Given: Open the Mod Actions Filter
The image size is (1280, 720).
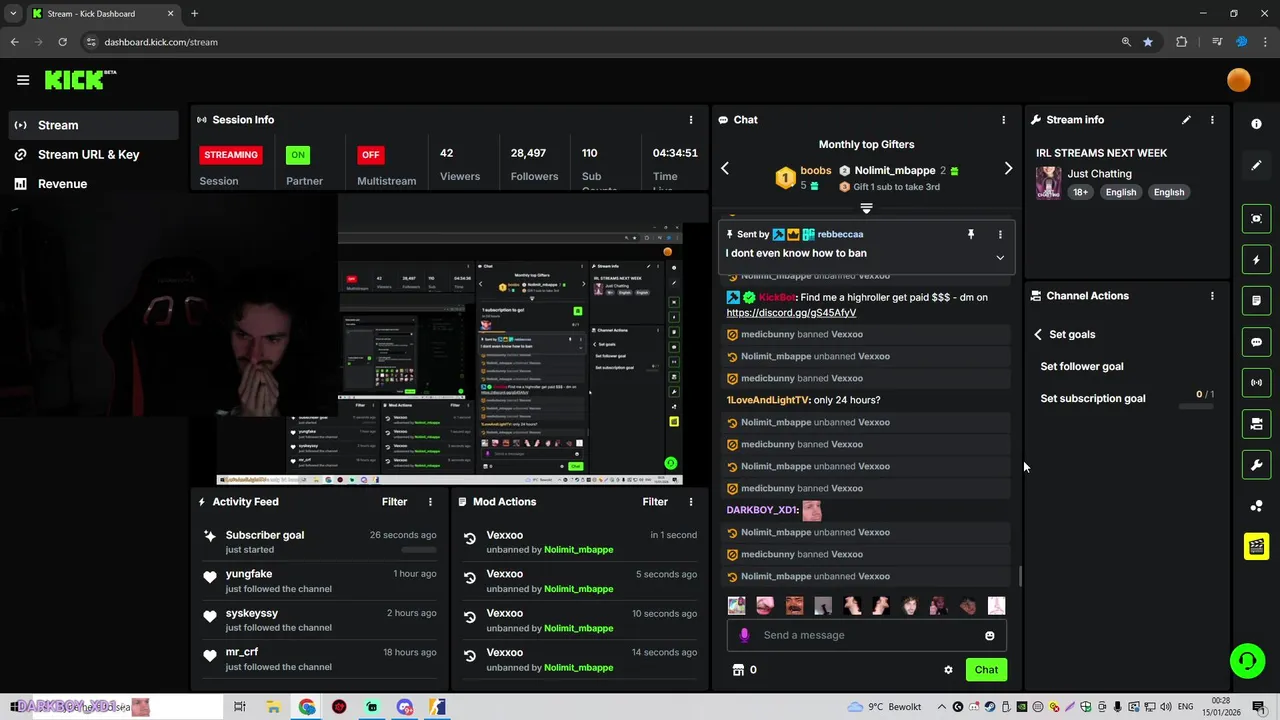Looking at the screenshot, I should (x=655, y=502).
